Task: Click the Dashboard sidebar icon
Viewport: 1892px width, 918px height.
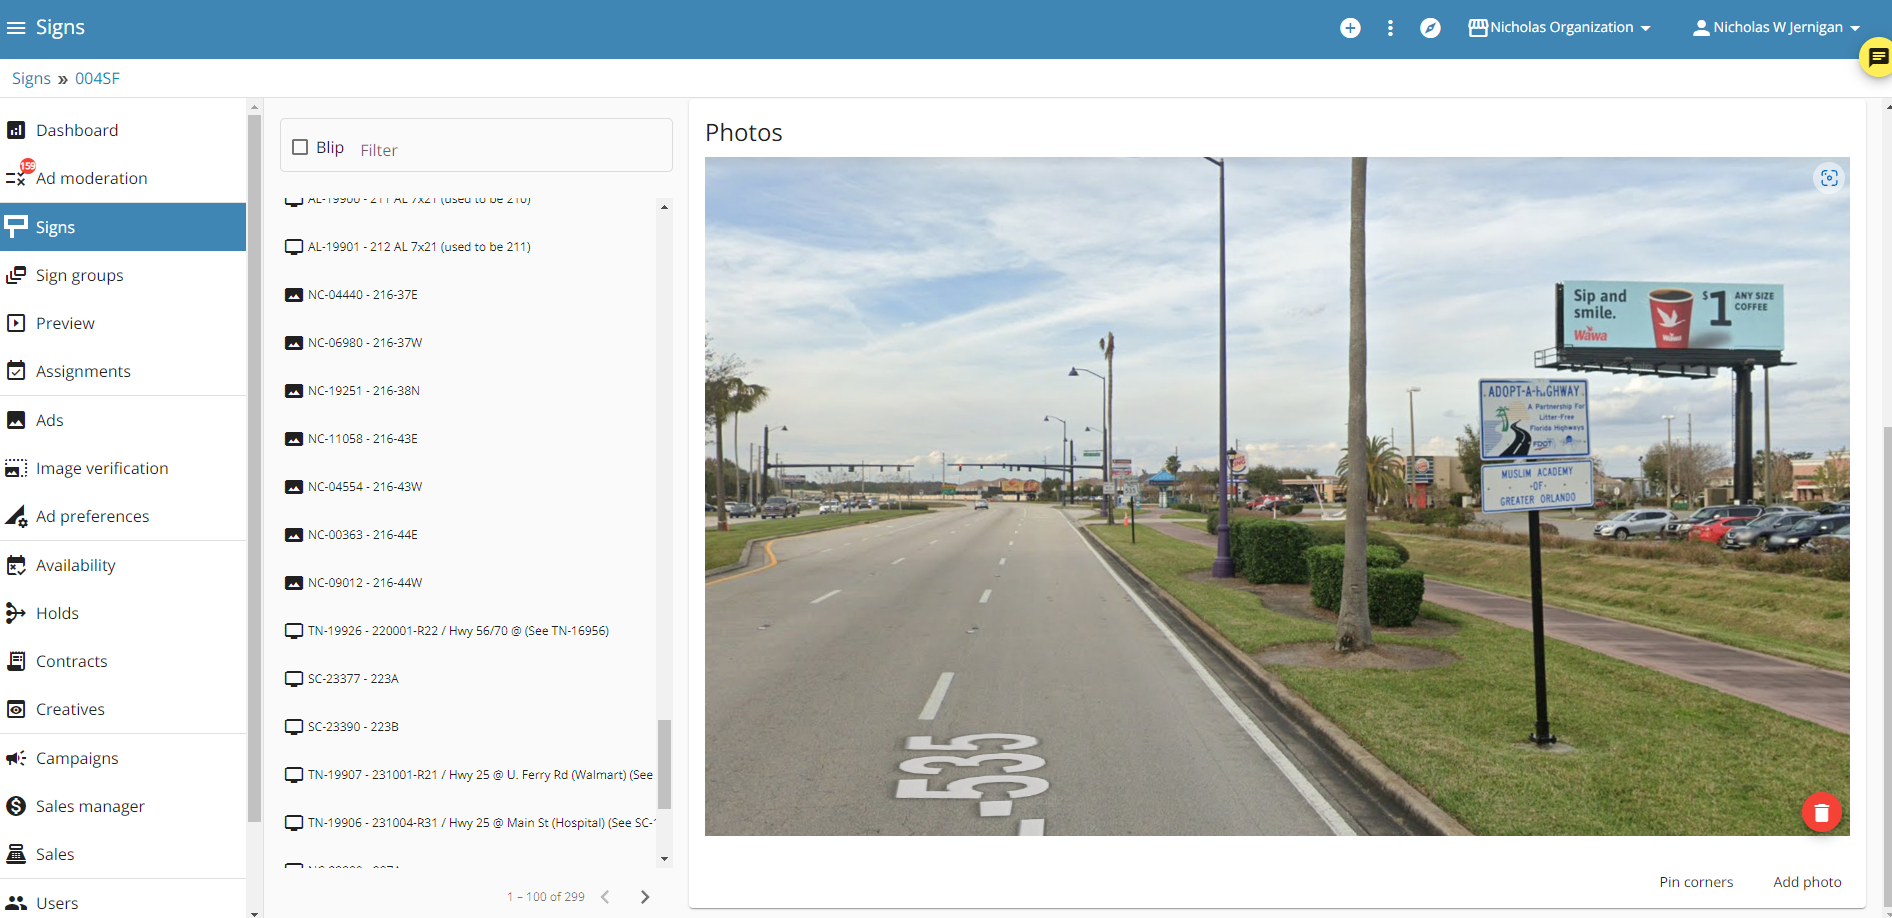Action: pos(16,130)
